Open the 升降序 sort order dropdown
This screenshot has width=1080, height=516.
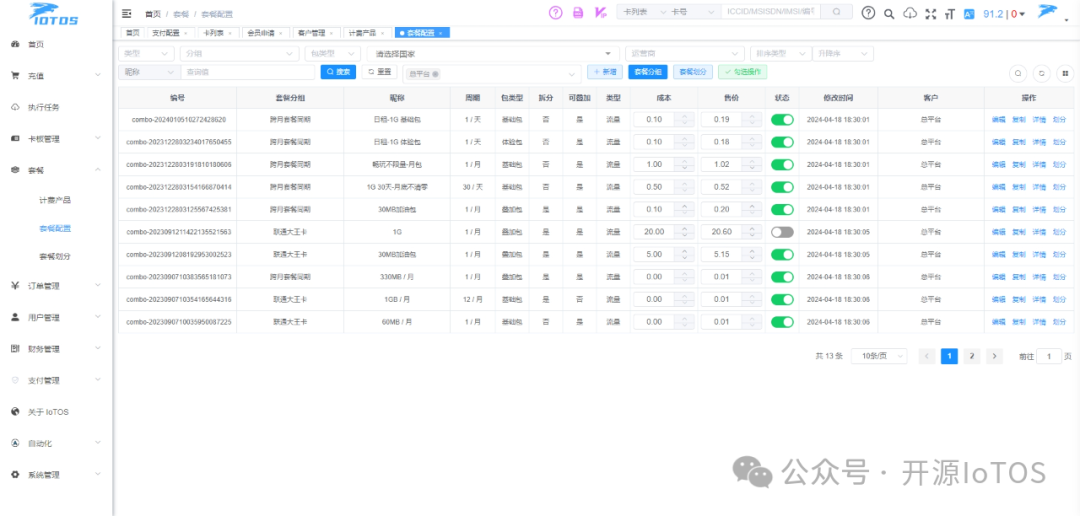click(843, 54)
